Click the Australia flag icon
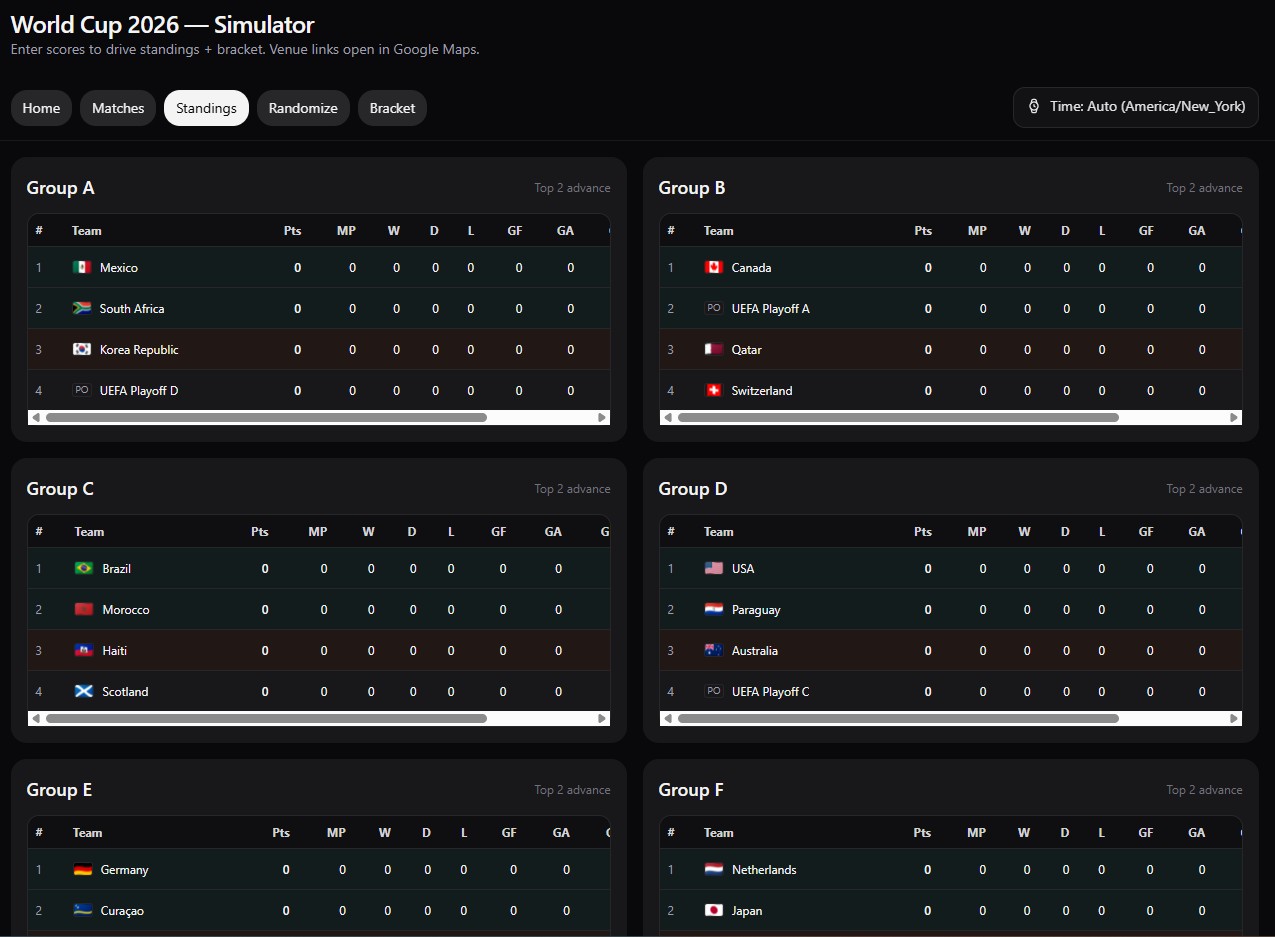The height and width of the screenshot is (937, 1275). point(714,650)
